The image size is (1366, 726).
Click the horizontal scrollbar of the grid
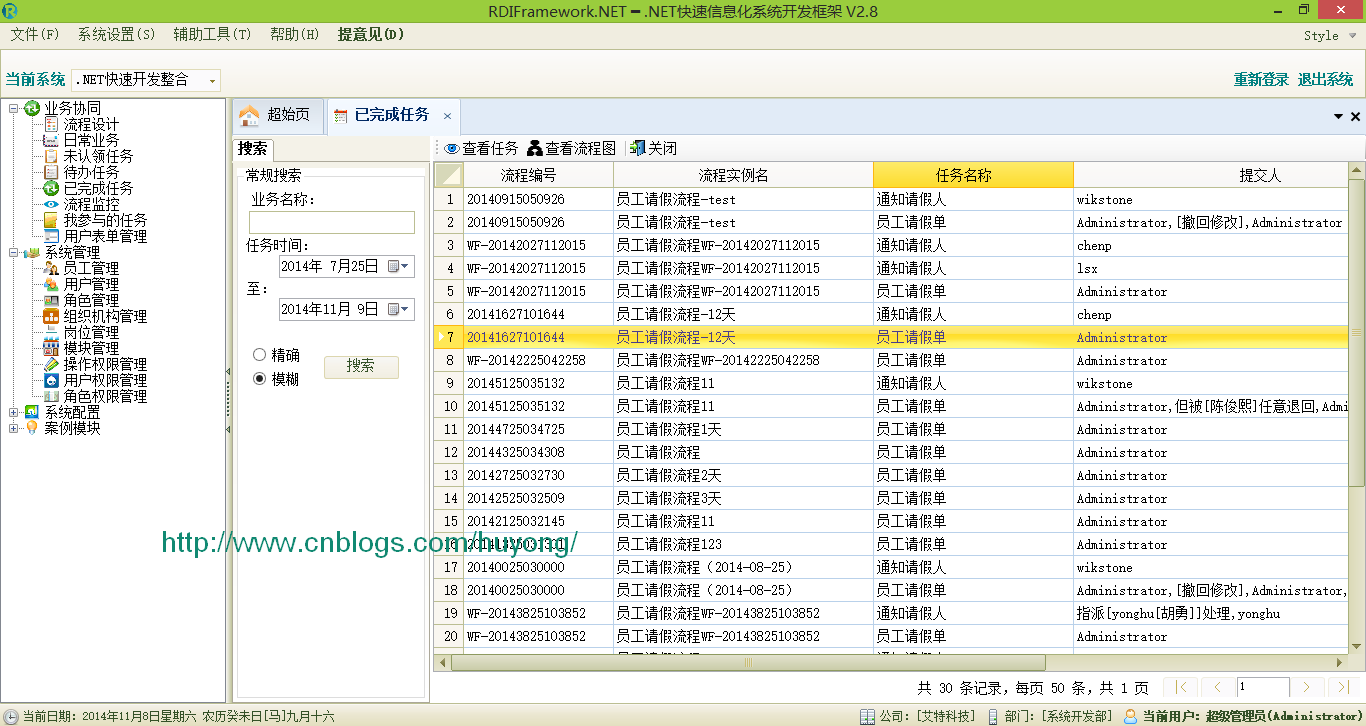coord(748,663)
